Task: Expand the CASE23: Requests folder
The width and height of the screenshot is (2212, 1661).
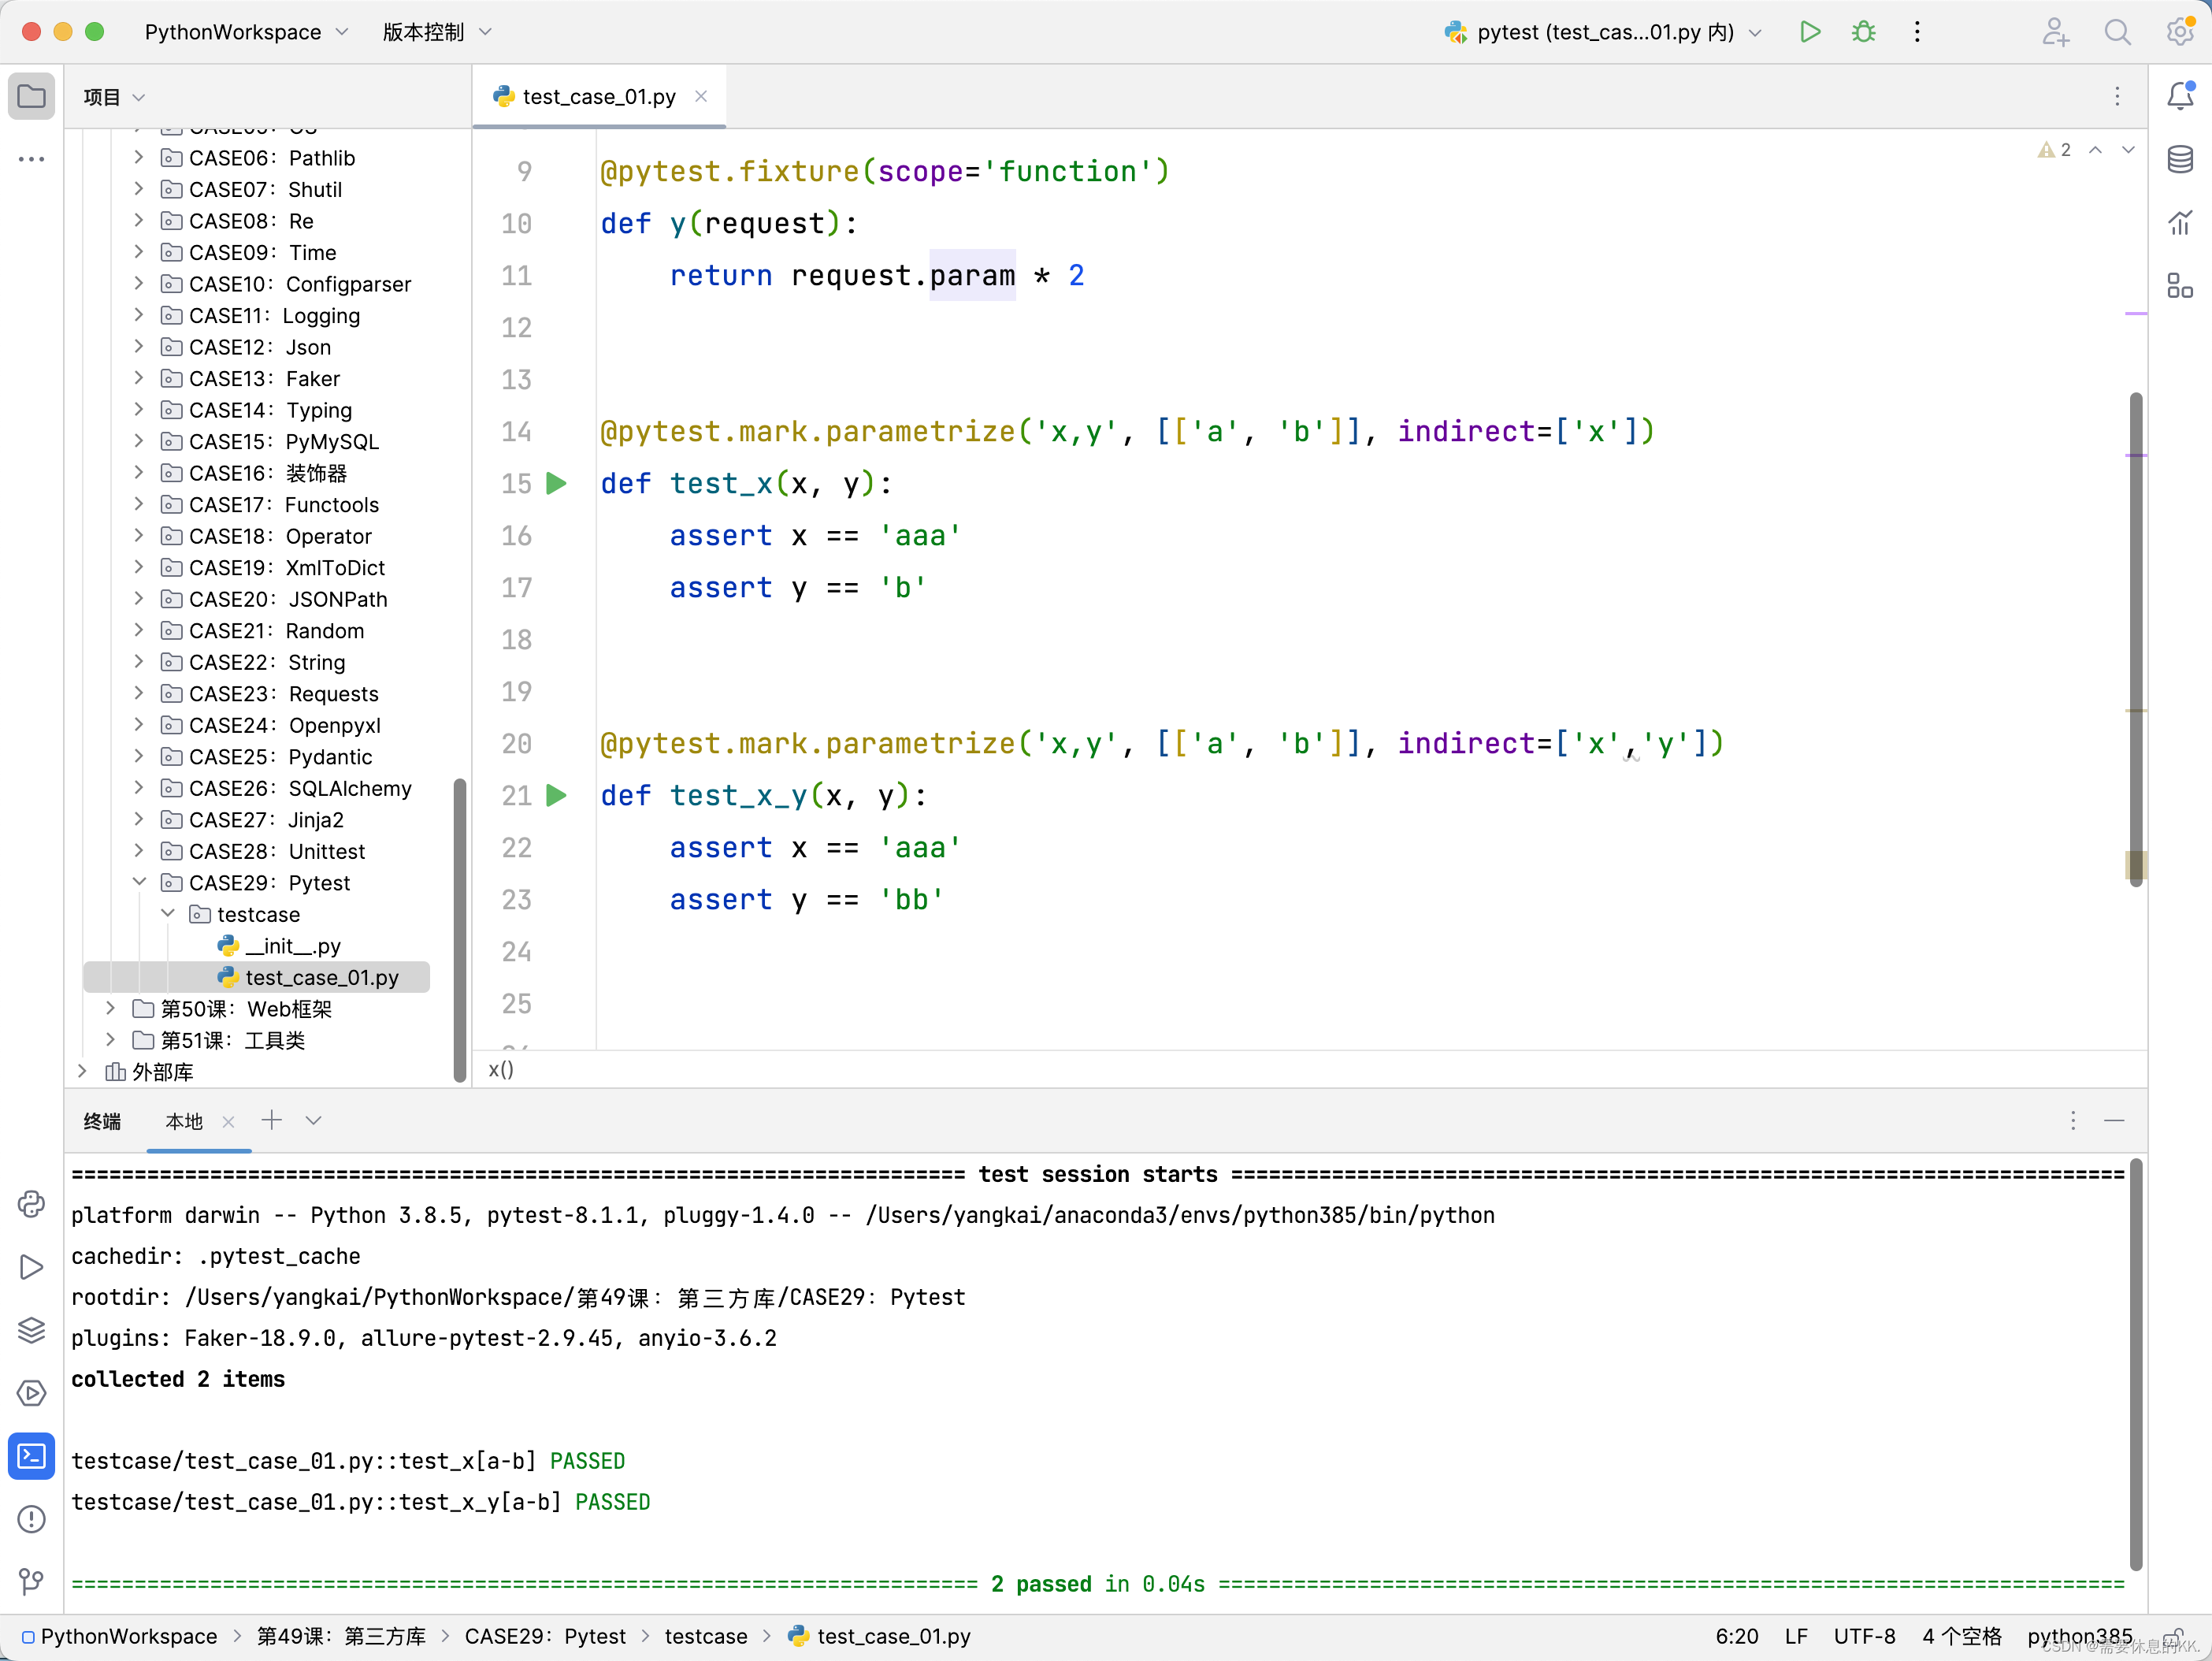Action: (x=139, y=693)
